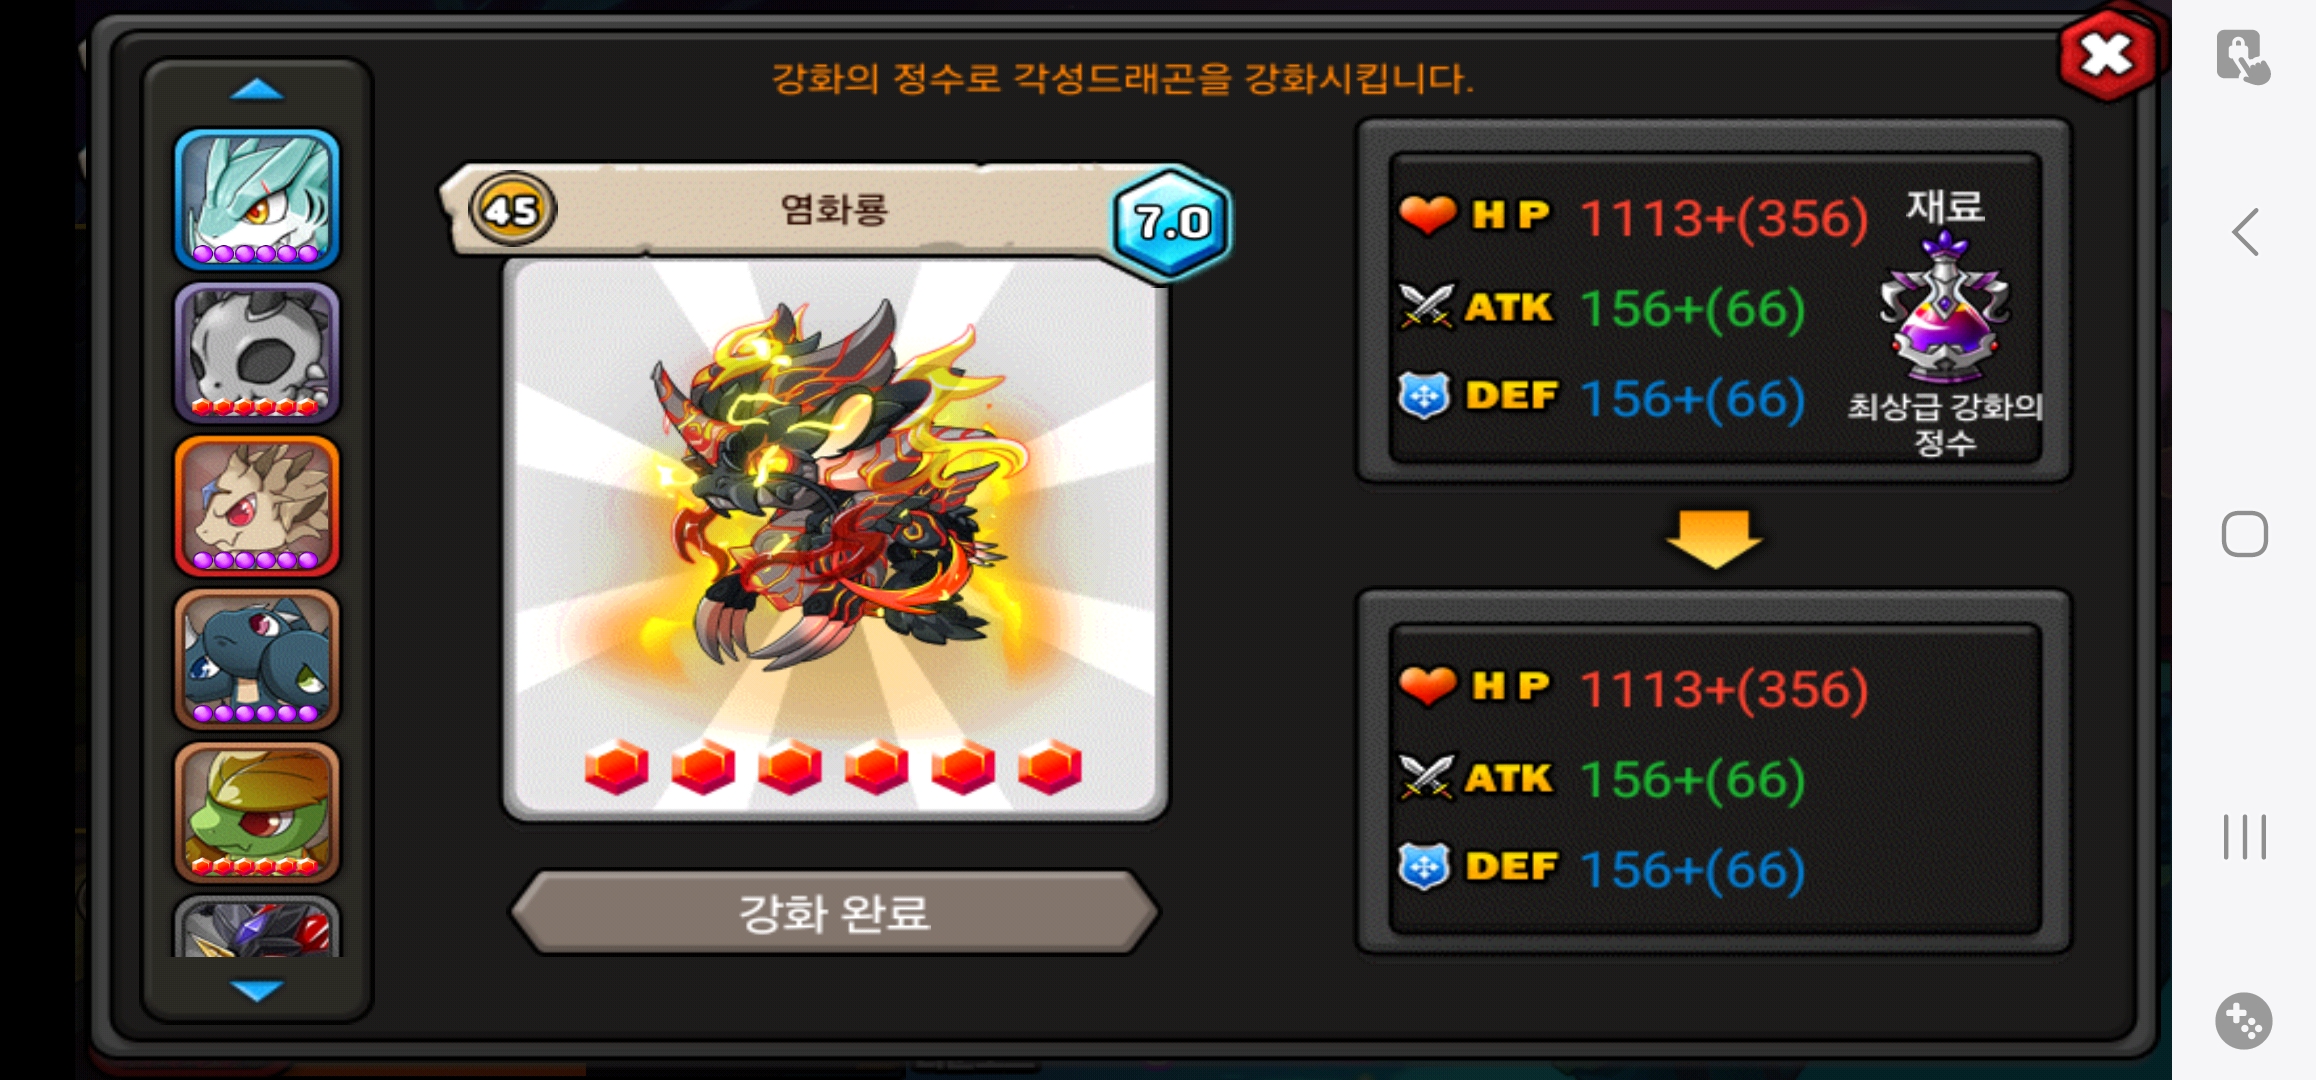Tap the touch lock icon in sidebar
This screenshot has height=1080, width=2316.
(x=2243, y=57)
